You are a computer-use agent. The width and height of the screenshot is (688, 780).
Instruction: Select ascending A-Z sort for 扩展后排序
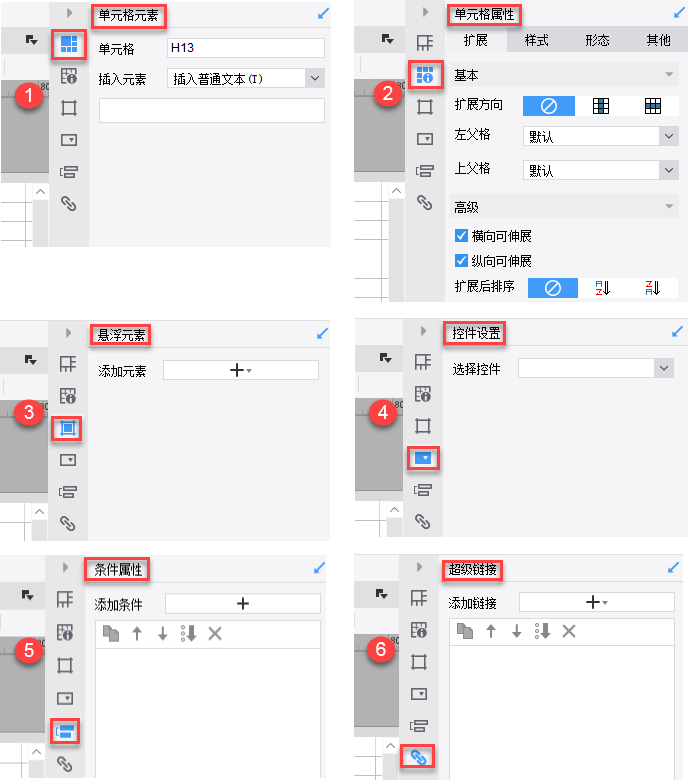[x=603, y=288]
